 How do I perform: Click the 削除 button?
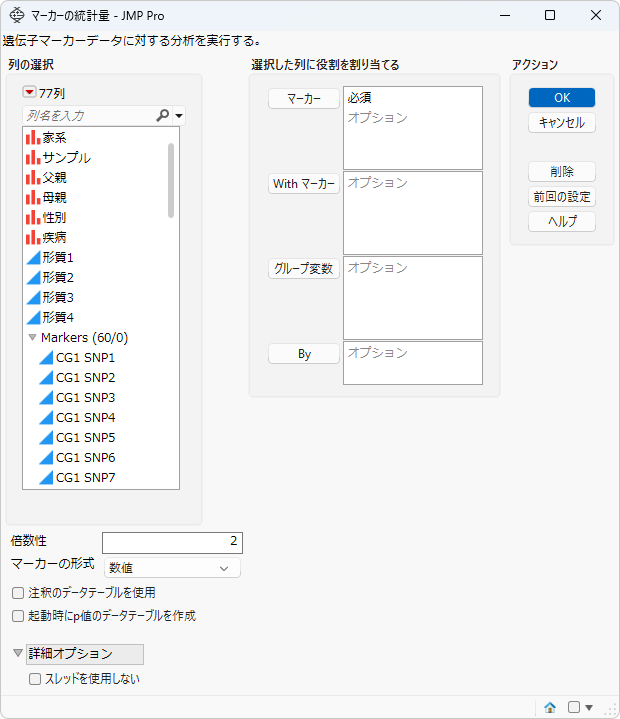point(562,172)
